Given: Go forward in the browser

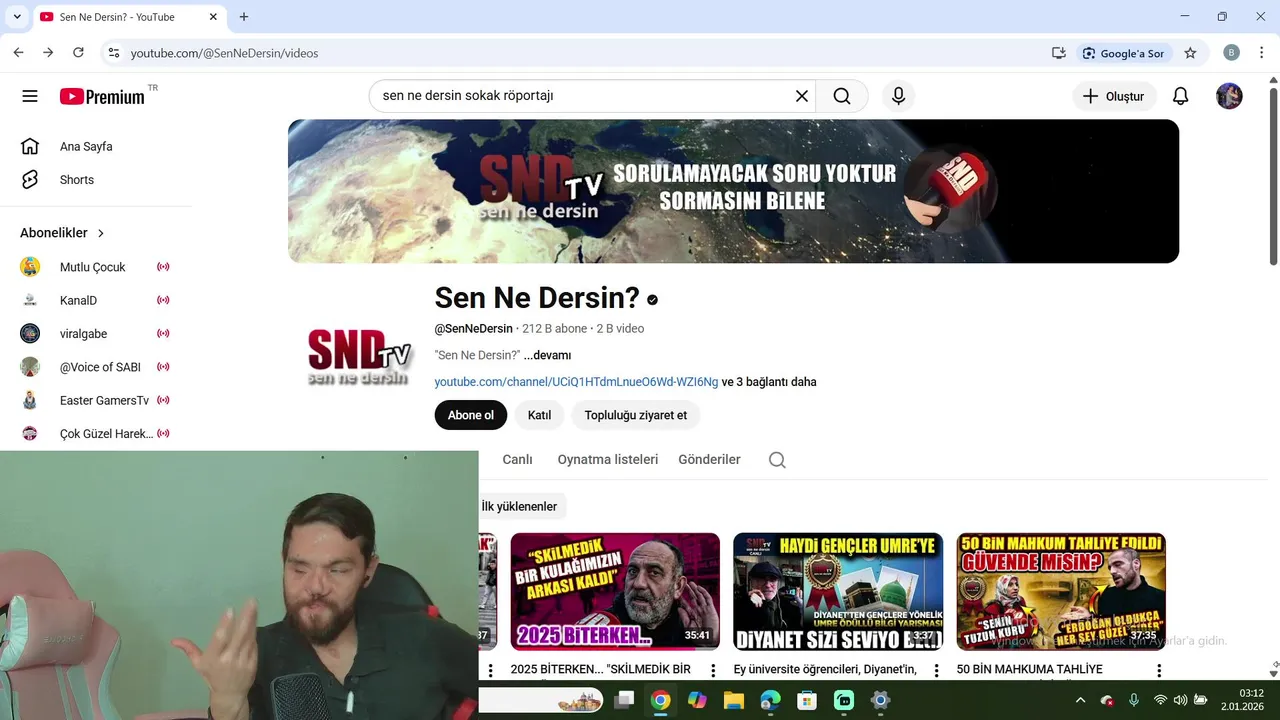Looking at the screenshot, I should [48, 53].
